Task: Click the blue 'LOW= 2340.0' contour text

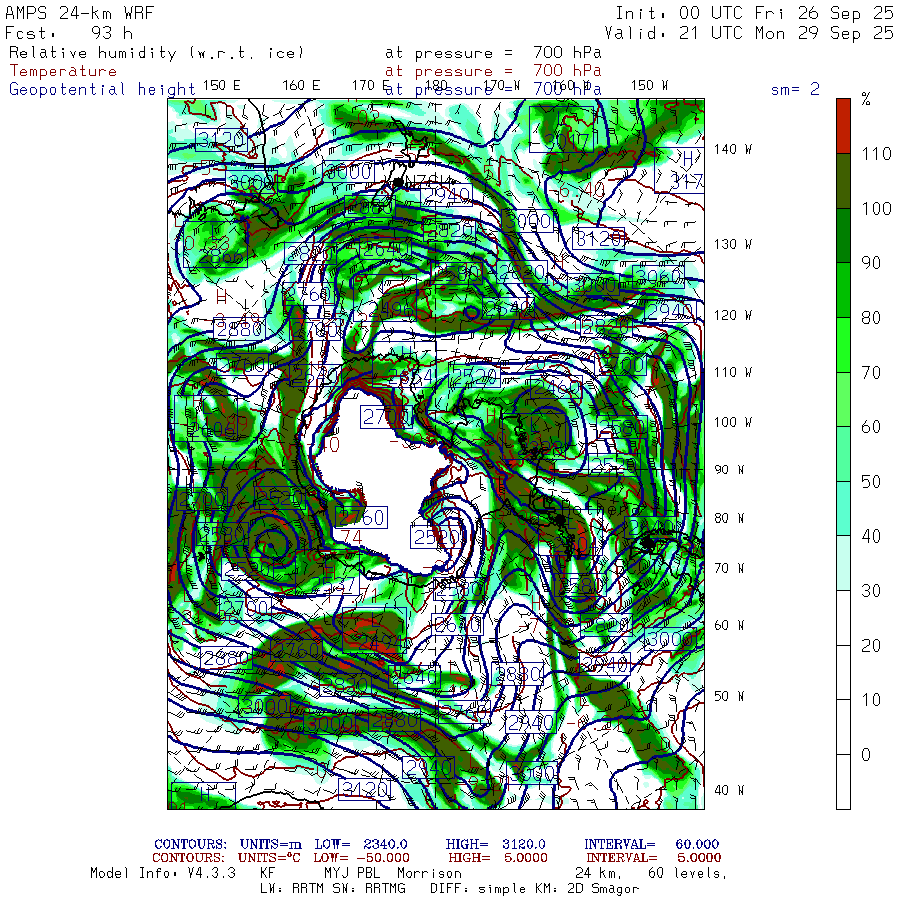Action: (x=361, y=844)
